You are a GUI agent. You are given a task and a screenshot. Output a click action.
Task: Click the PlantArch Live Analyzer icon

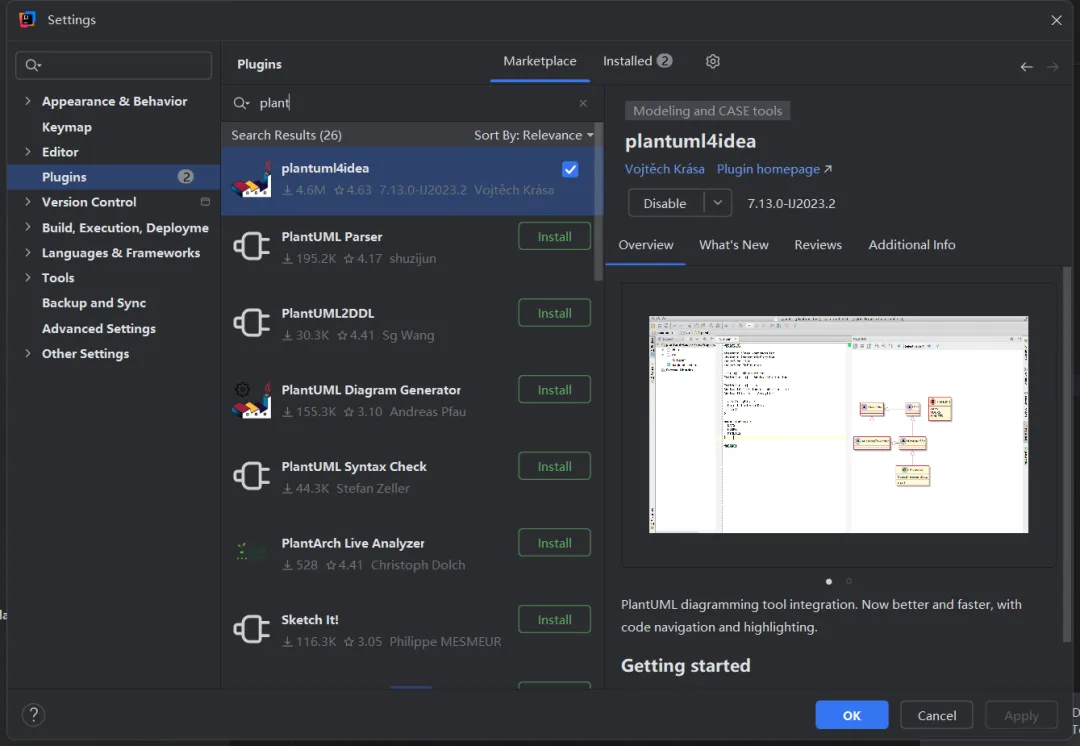(x=249, y=552)
